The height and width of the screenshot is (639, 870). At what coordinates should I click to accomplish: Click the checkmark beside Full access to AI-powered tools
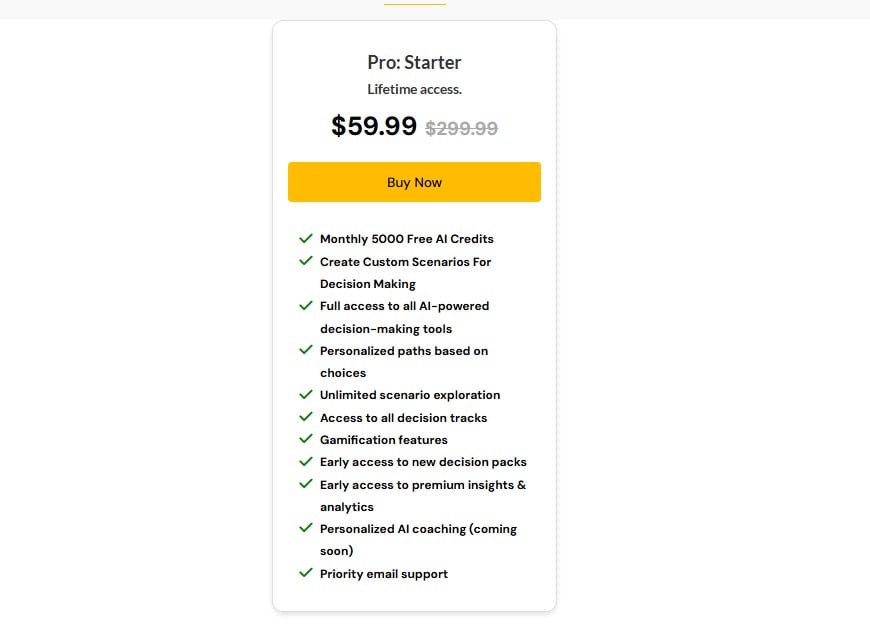click(x=306, y=306)
